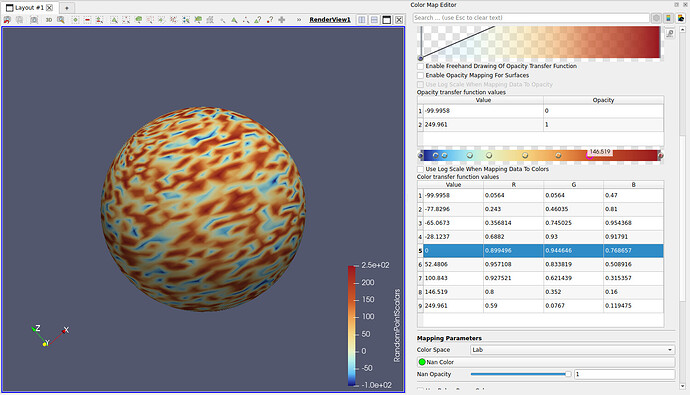The image size is (690, 395).
Task: Click the toggle selection icon after minus
Action: coord(99,20)
